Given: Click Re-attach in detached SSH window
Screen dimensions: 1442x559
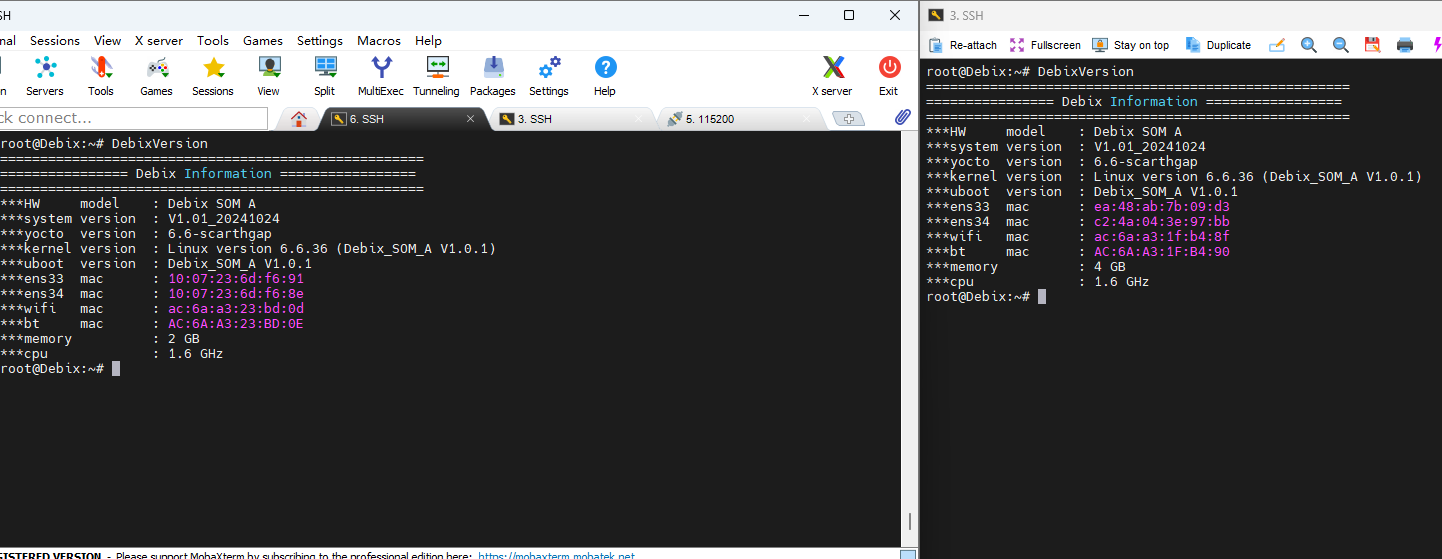Looking at the screenshot, I should (x=963, y=45).
